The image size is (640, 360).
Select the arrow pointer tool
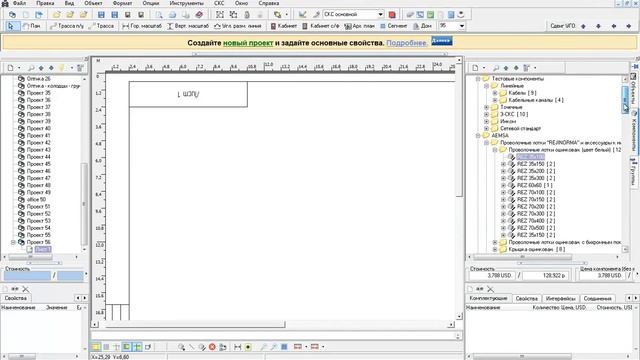pos(11,26)
